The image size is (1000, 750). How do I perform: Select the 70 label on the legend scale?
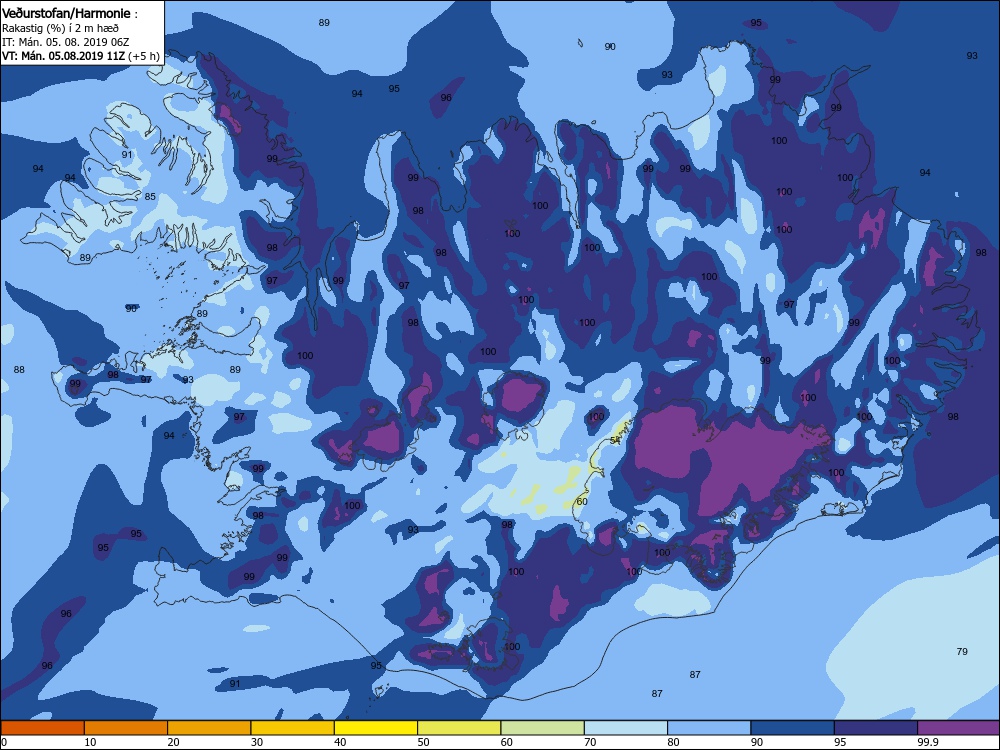(590, 742)
